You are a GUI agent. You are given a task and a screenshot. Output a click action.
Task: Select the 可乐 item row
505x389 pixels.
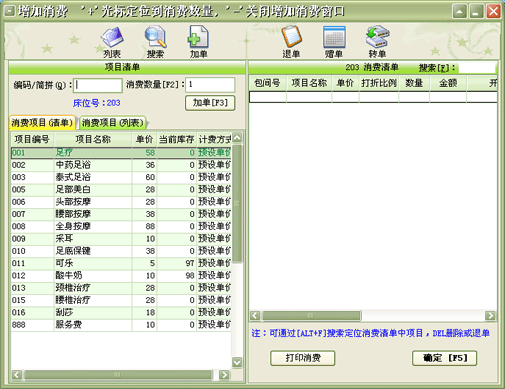tap(121, 263)
